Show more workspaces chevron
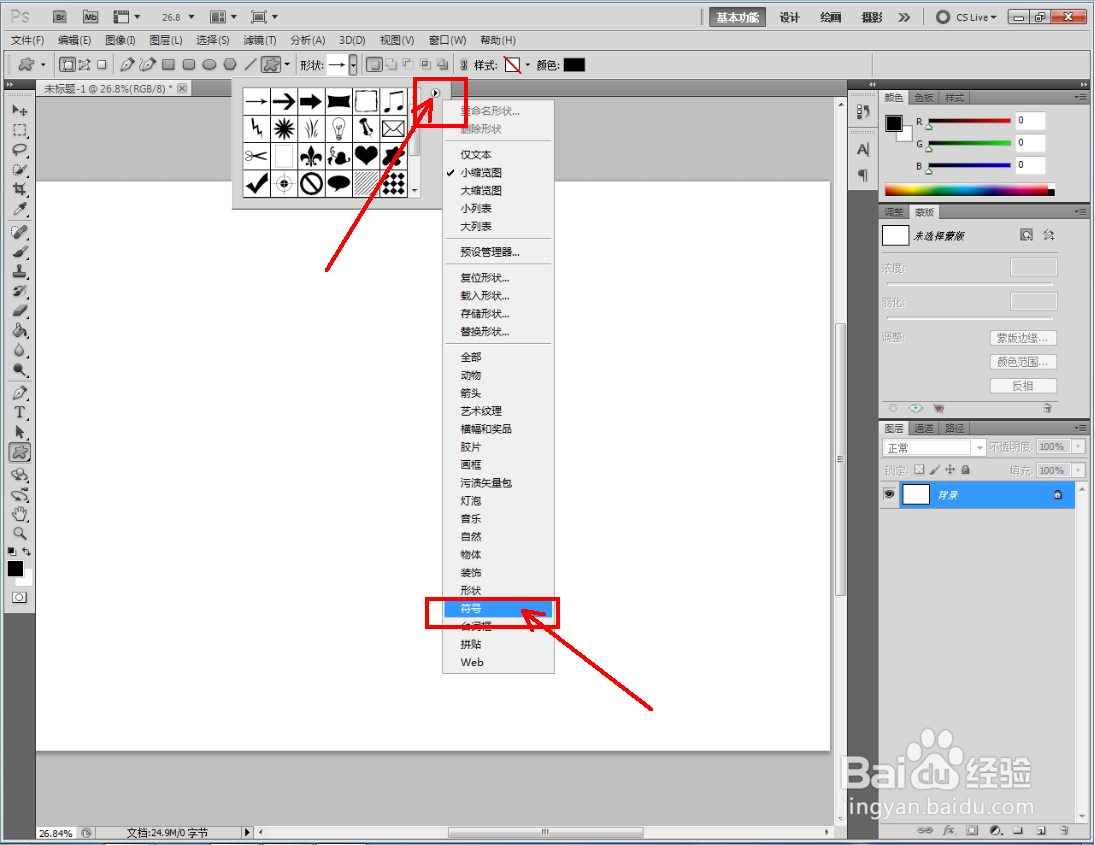The height and width of the screenshot is (845, 1095). (x=904, y=17)
